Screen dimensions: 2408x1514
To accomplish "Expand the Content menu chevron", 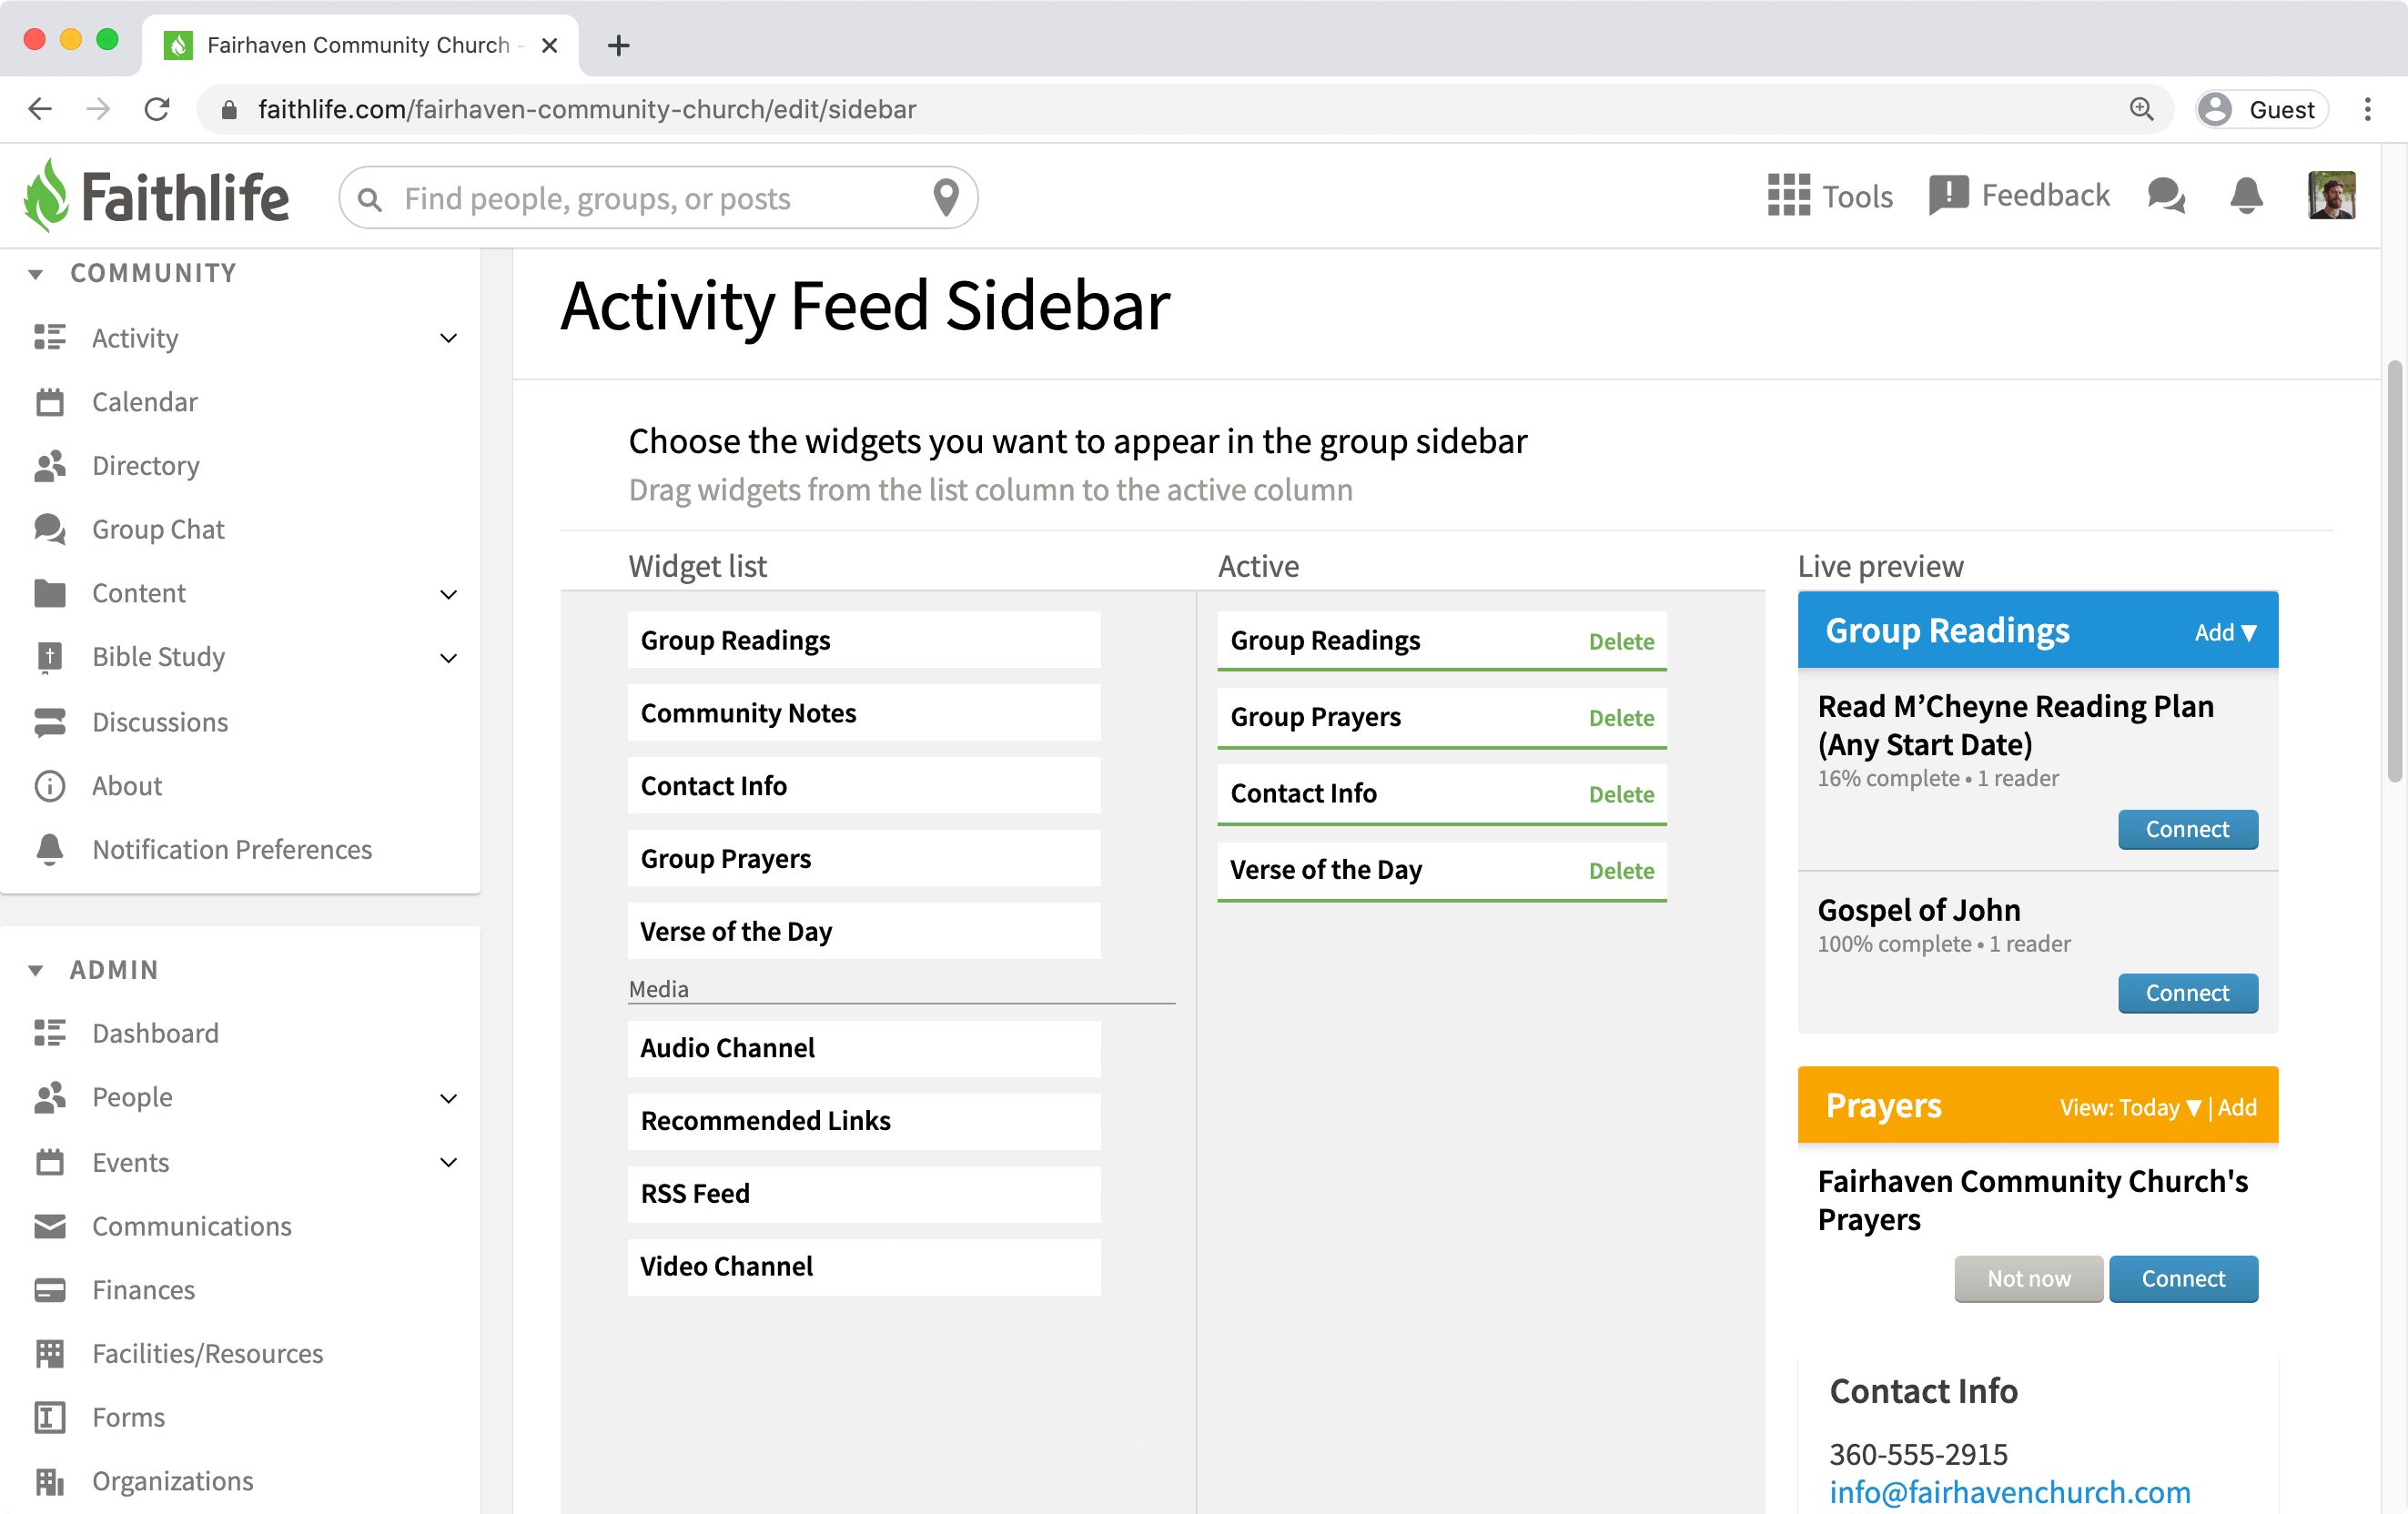I will pyautogui.click(x=448, y=594).
